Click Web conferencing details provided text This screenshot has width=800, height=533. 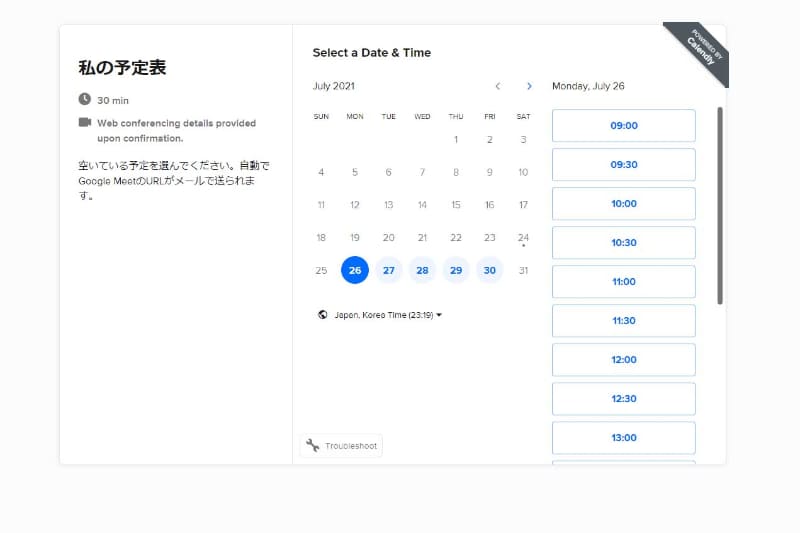coord(177,131)
